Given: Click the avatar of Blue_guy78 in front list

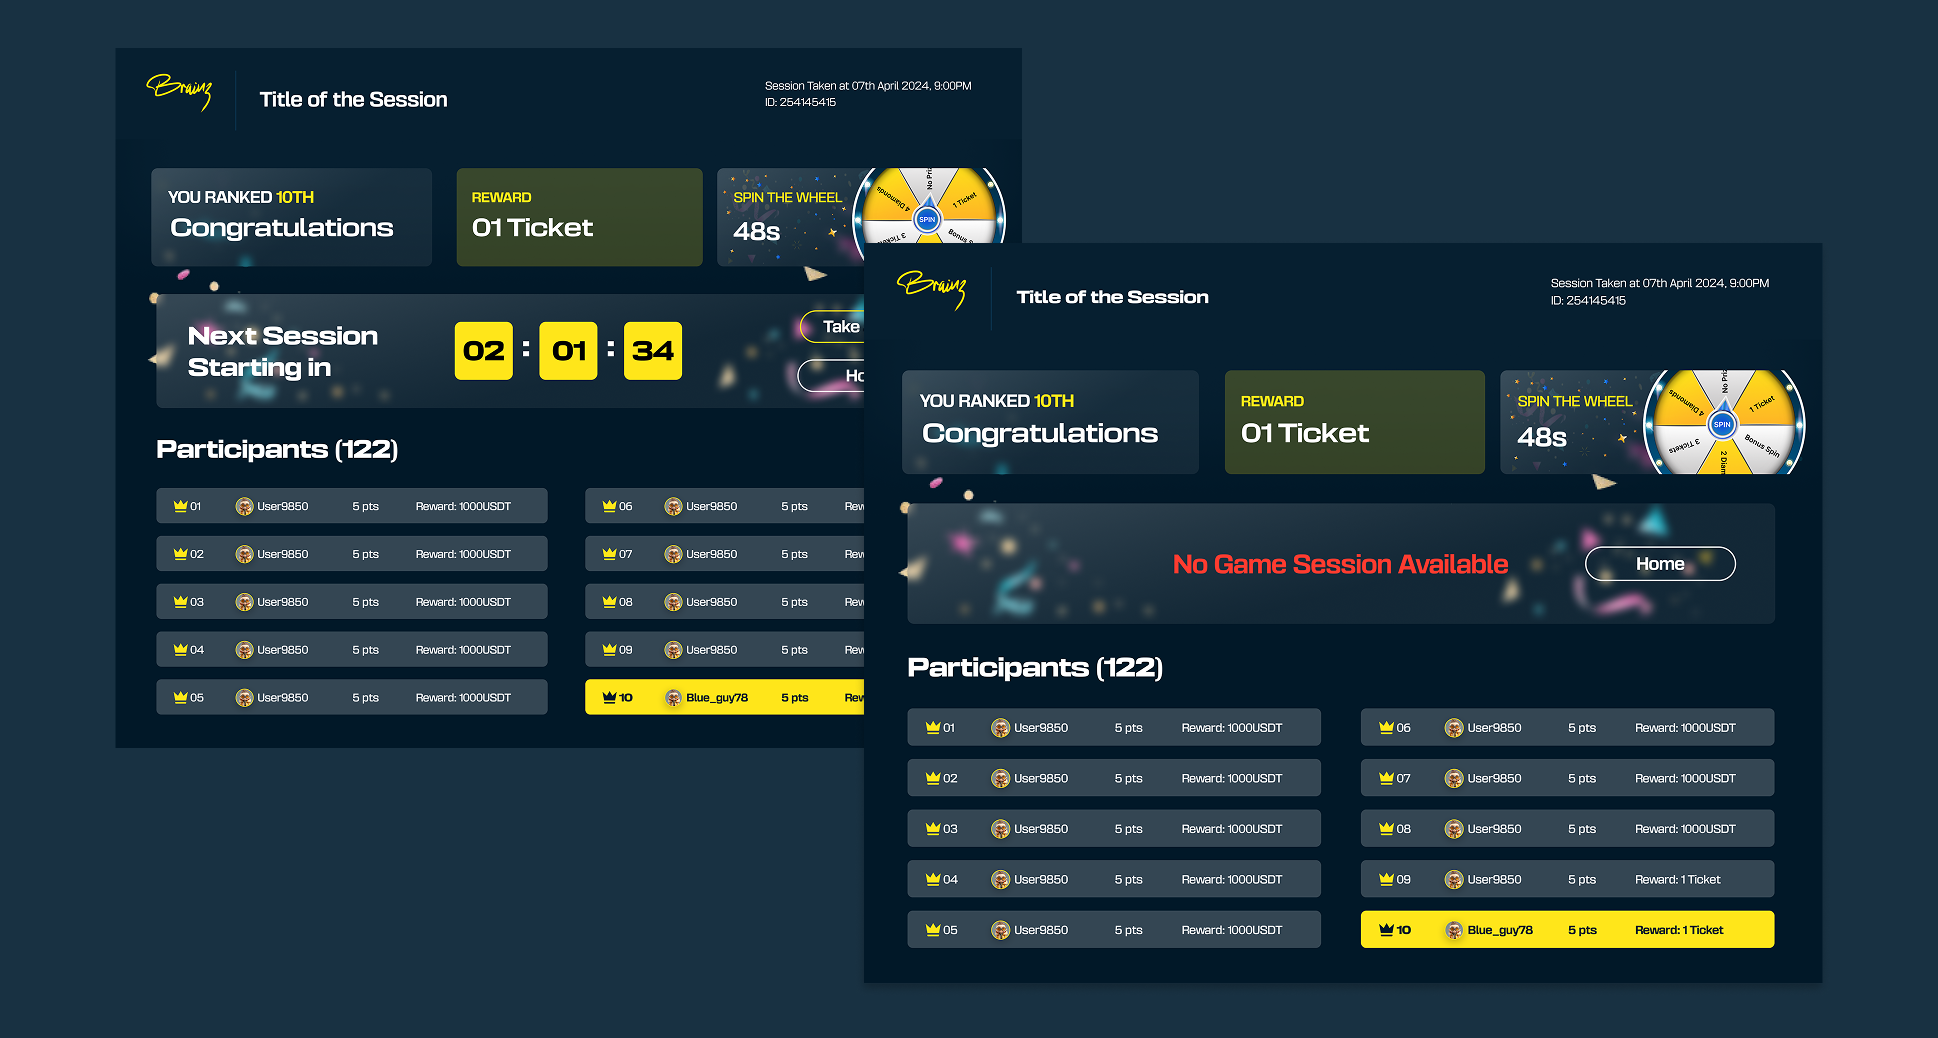Looking at the screenshot, I should pyautogui.click(x=1453, y=930).
